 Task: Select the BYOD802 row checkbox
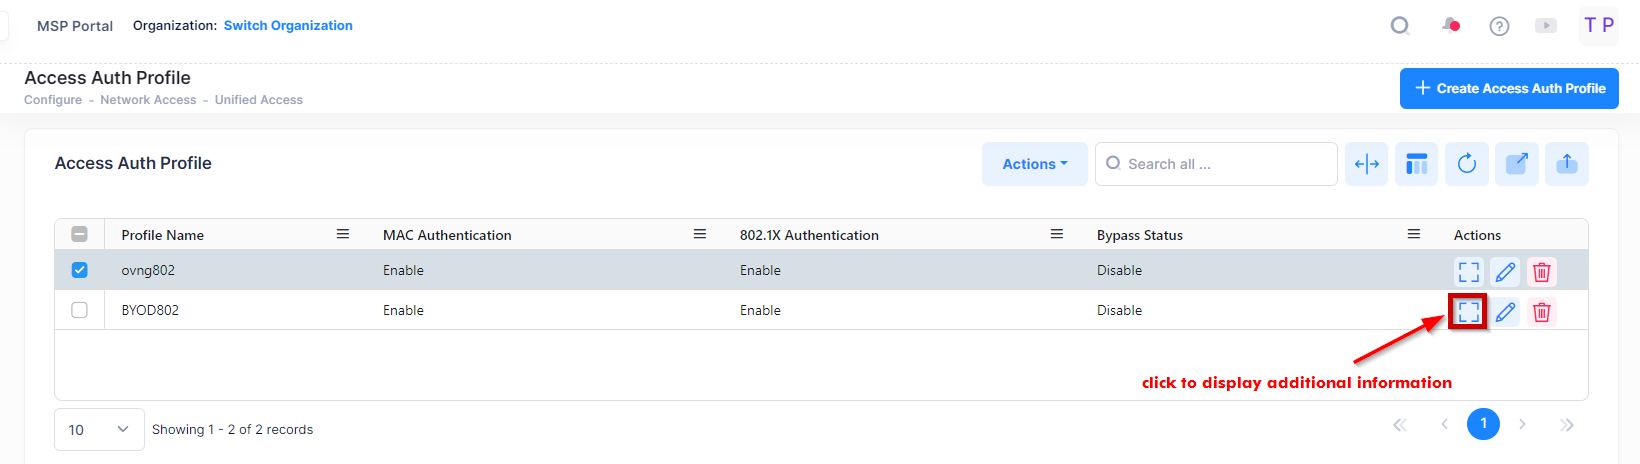[80, 310]
